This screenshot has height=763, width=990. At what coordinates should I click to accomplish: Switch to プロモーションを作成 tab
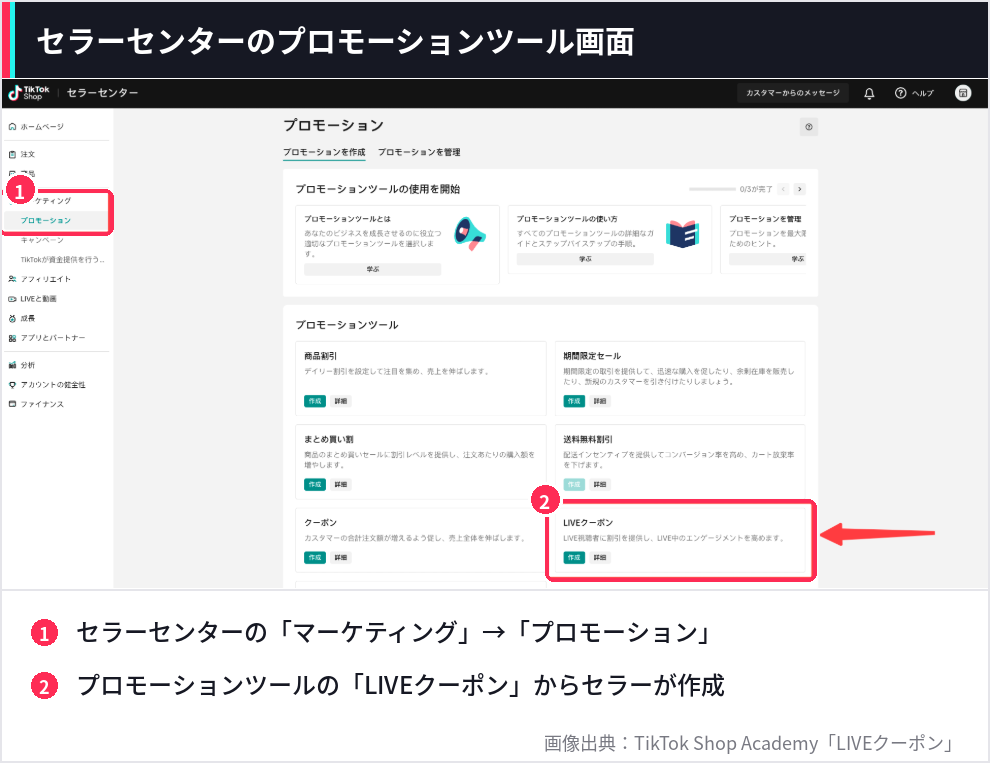click(x=324, y=152)
